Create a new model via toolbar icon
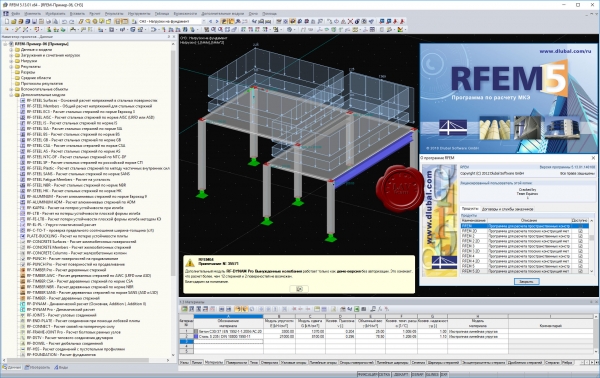The image size is (600, 378). [x=7, y=21]
